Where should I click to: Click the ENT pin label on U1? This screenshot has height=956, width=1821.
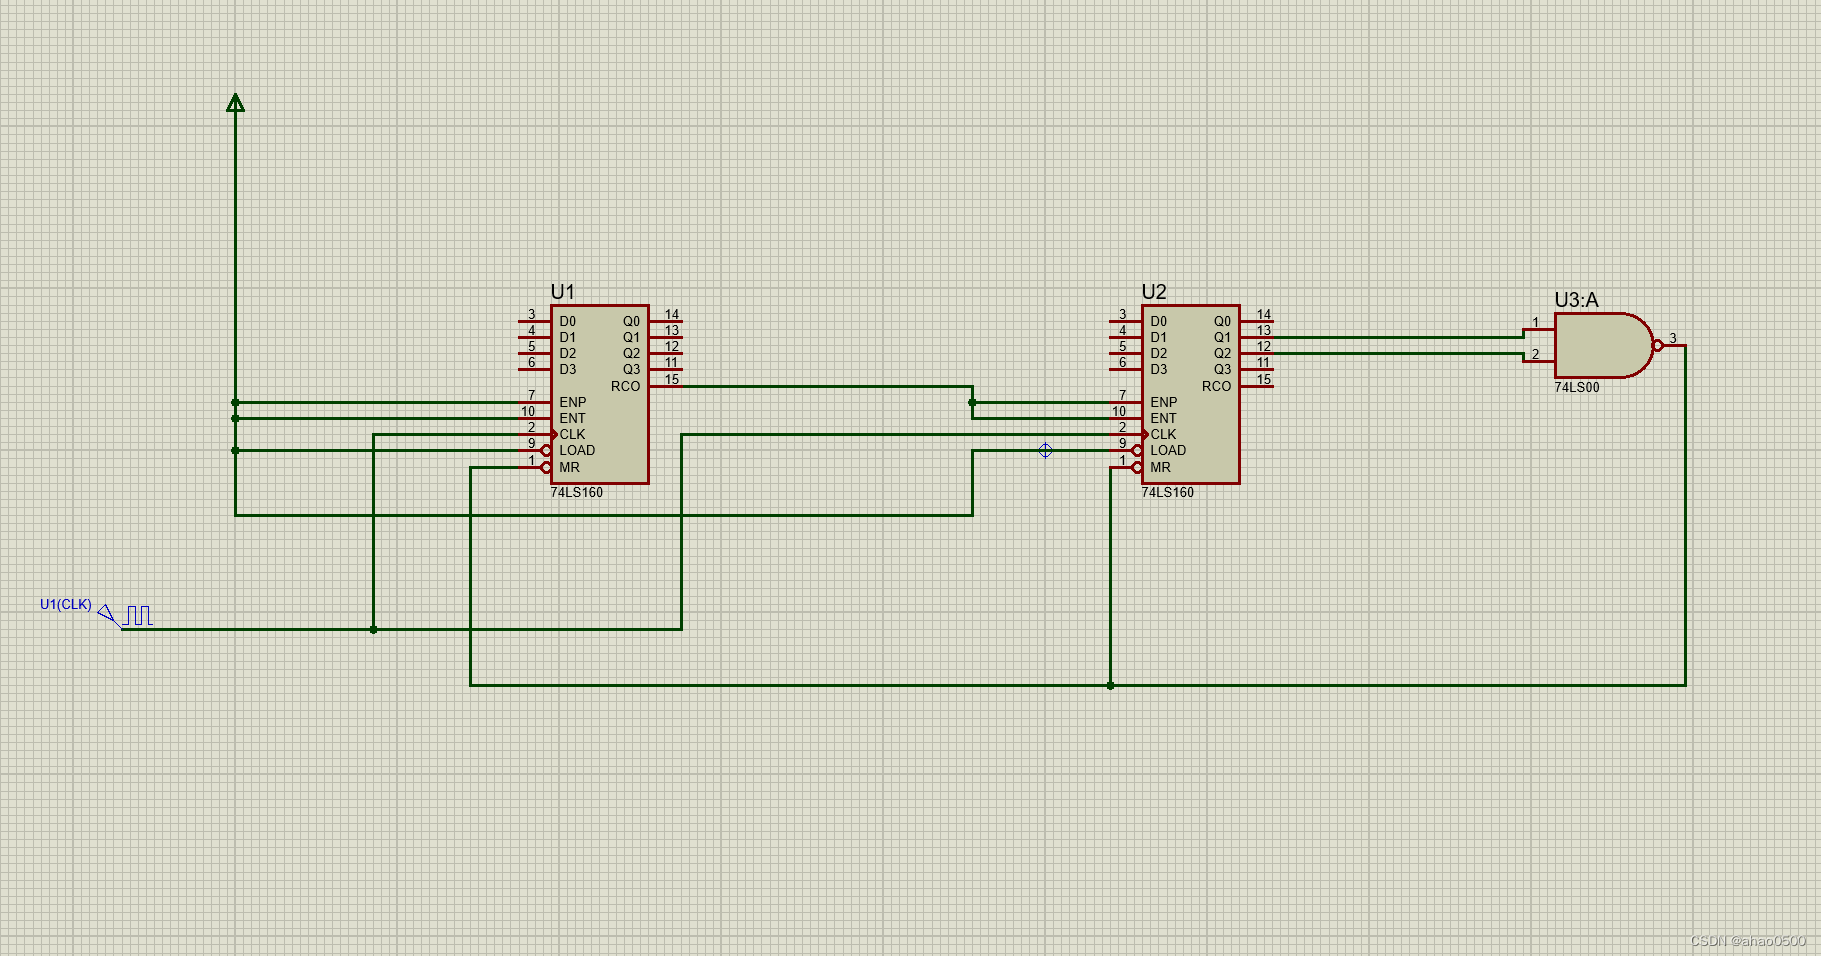pos(572,418)
